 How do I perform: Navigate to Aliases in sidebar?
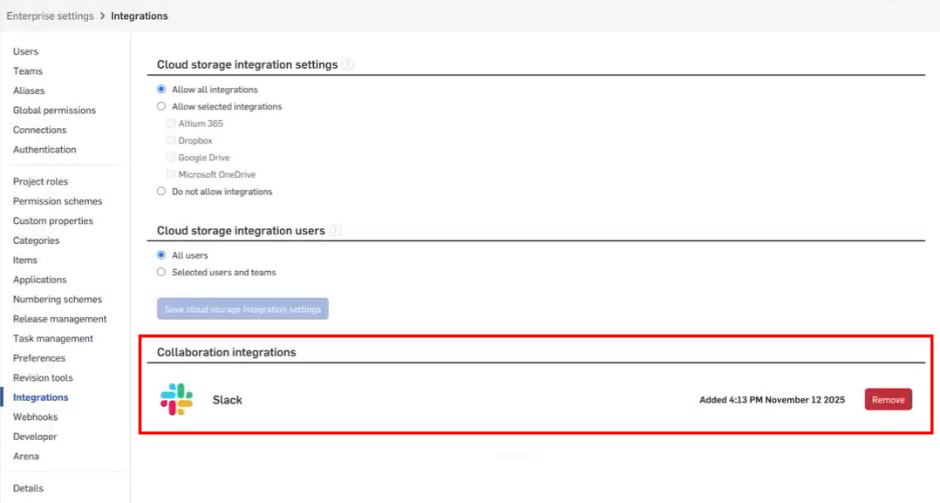pyautogui.click(x=29, y=91)
